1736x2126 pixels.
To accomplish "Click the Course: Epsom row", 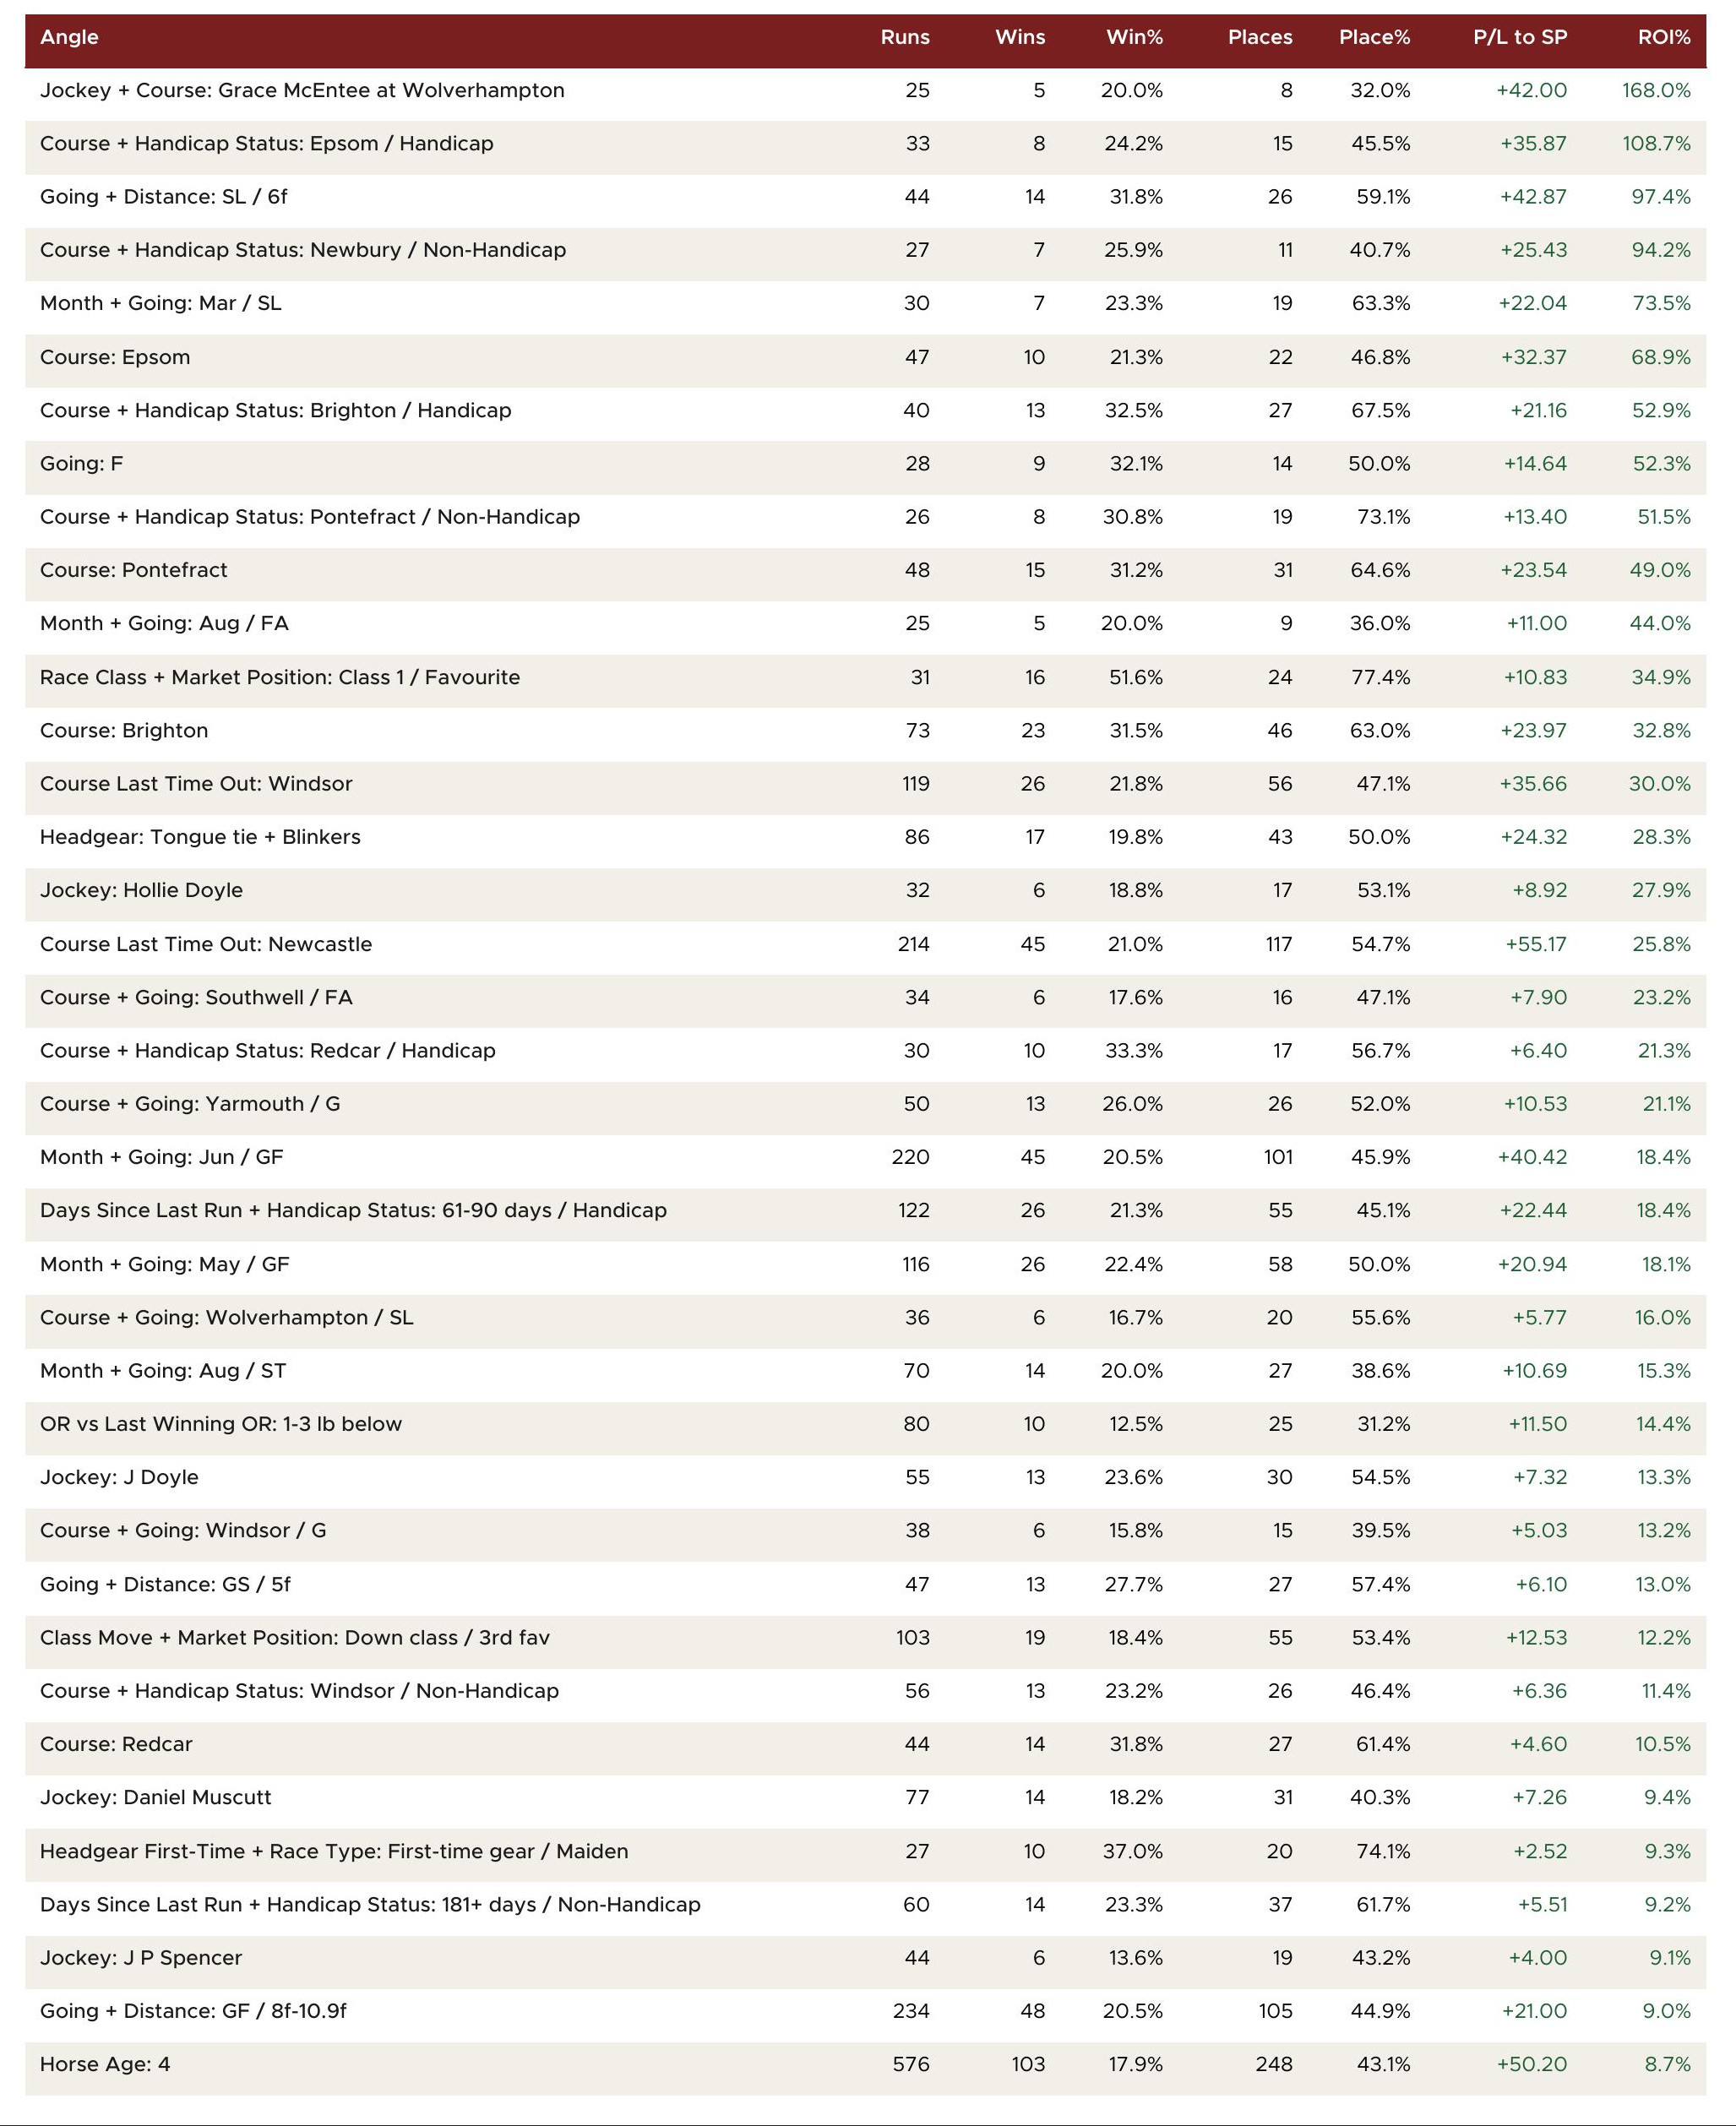I will [x=866, y=357].
